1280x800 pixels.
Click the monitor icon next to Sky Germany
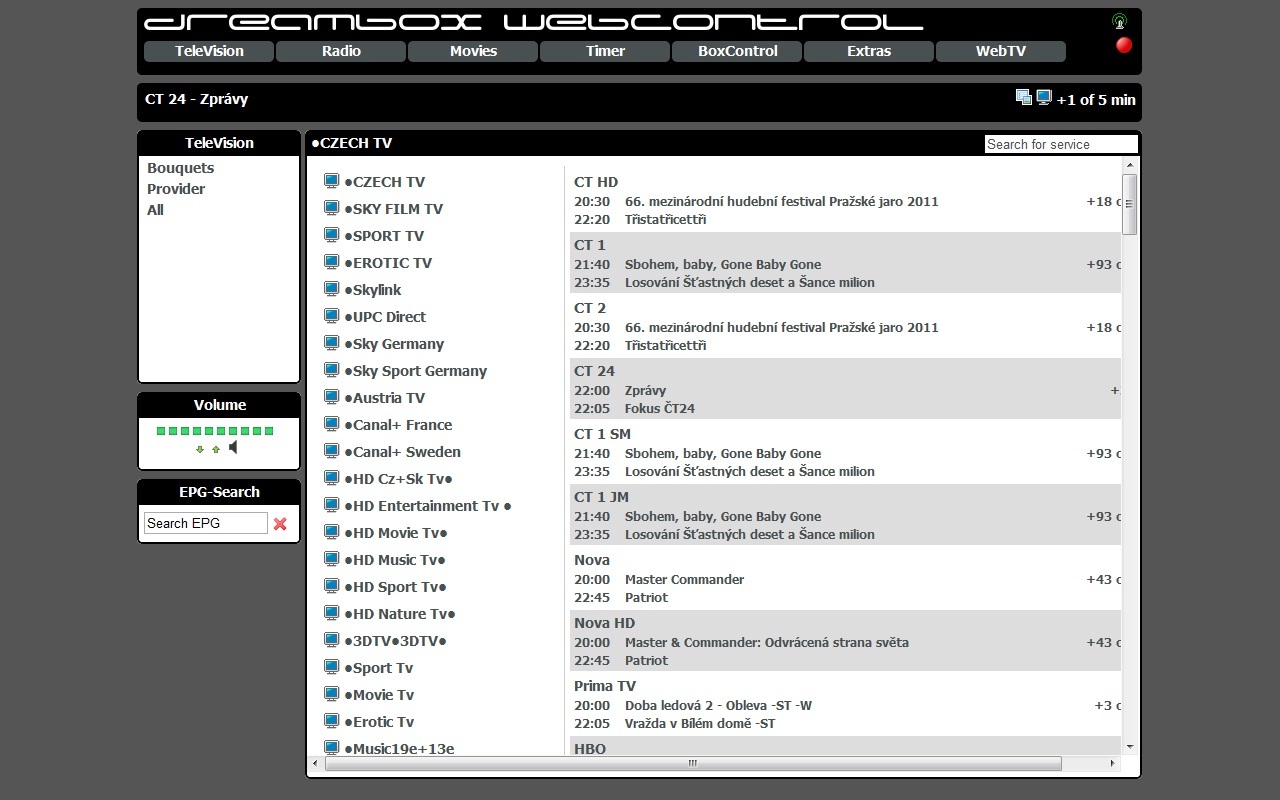click(x=332, y=343)
